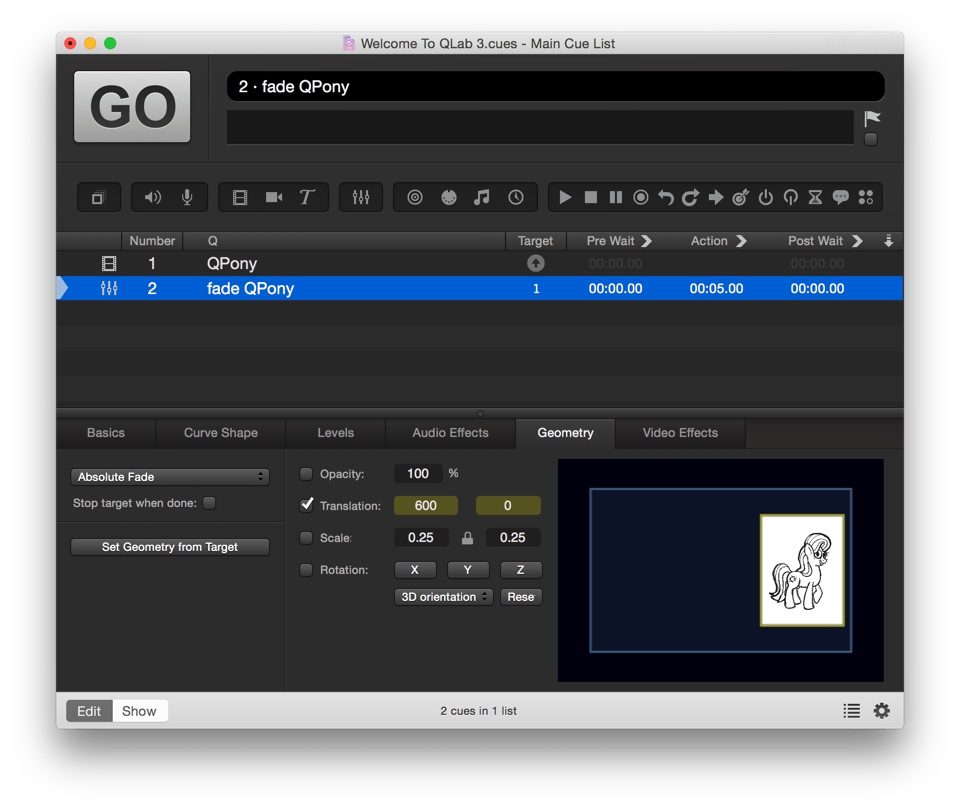Add a Titles cue with T icon
Viewport: 960px width, 809px height.
pos(307,197)
